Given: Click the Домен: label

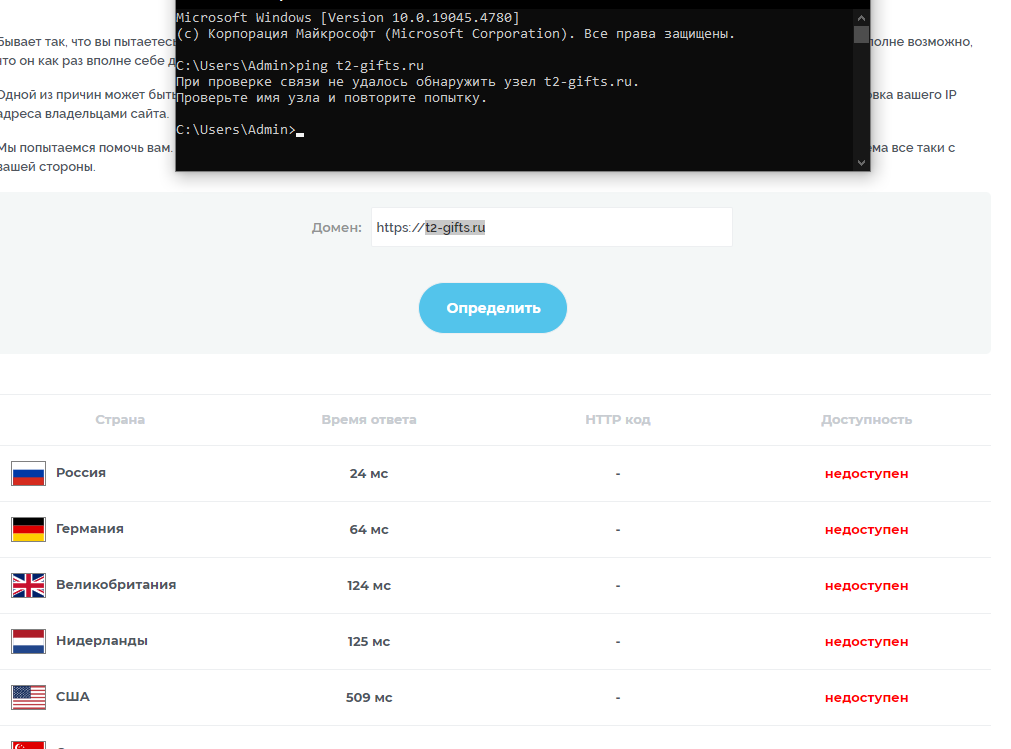Looking at the screenshot, I should pyautogui.click(x=337, y=228).
